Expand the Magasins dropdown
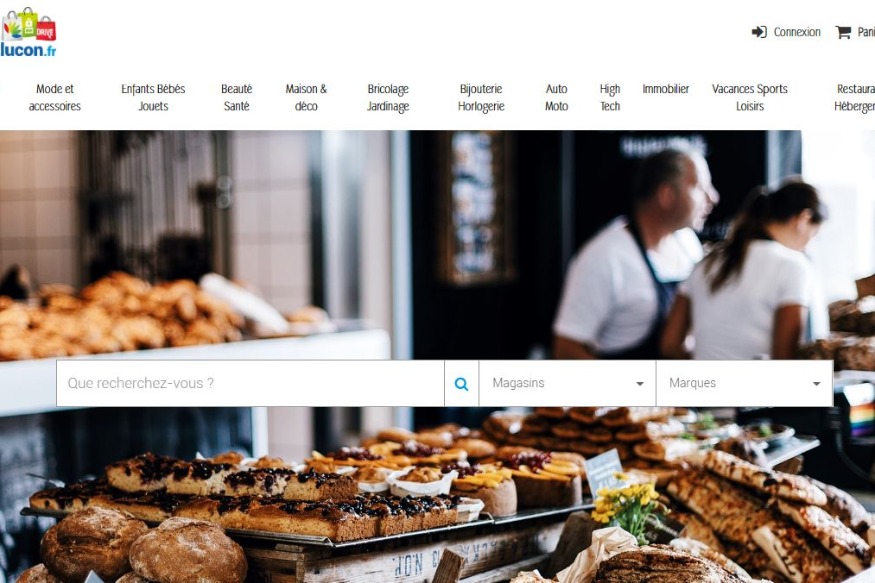 [567, 383]
